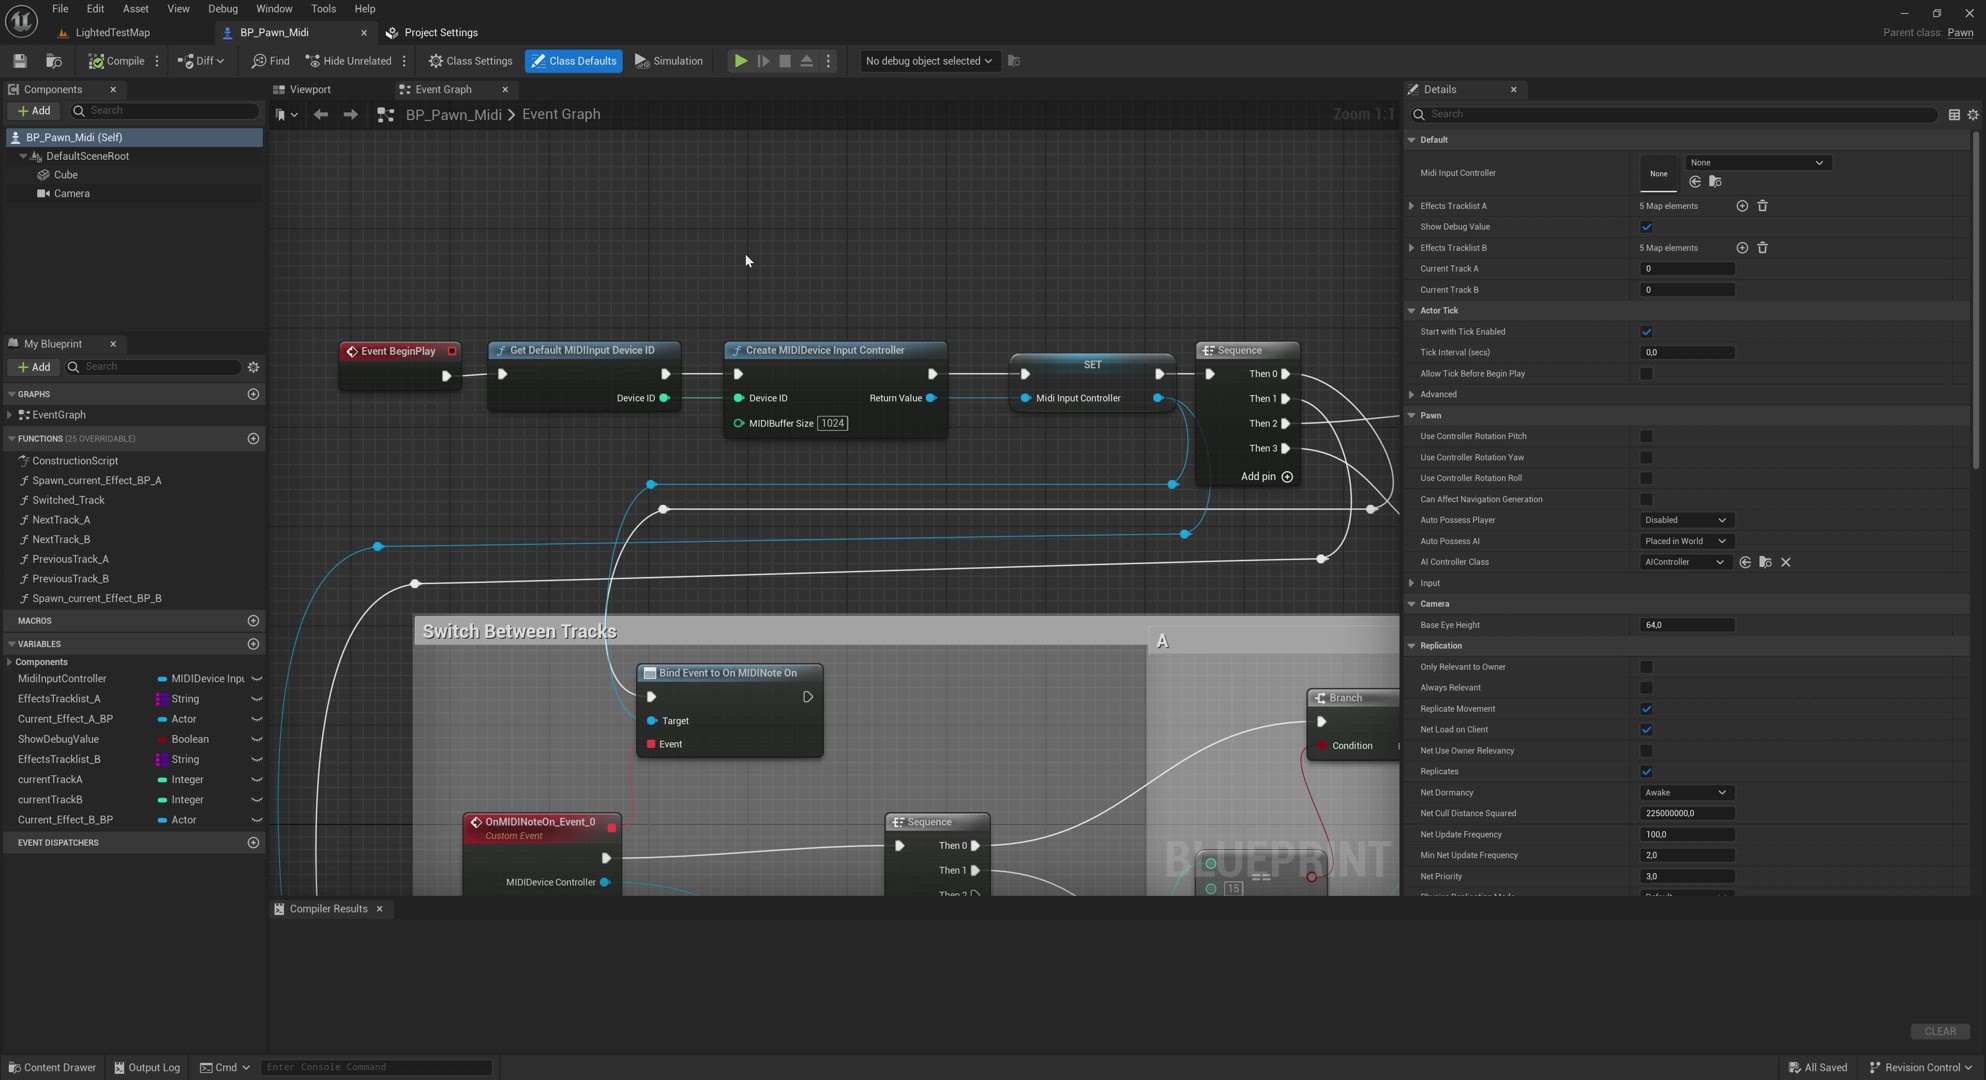Click the Save blueprint icon in the toolbar
Screen dimensions: 1986x1080
click(19, 61)
